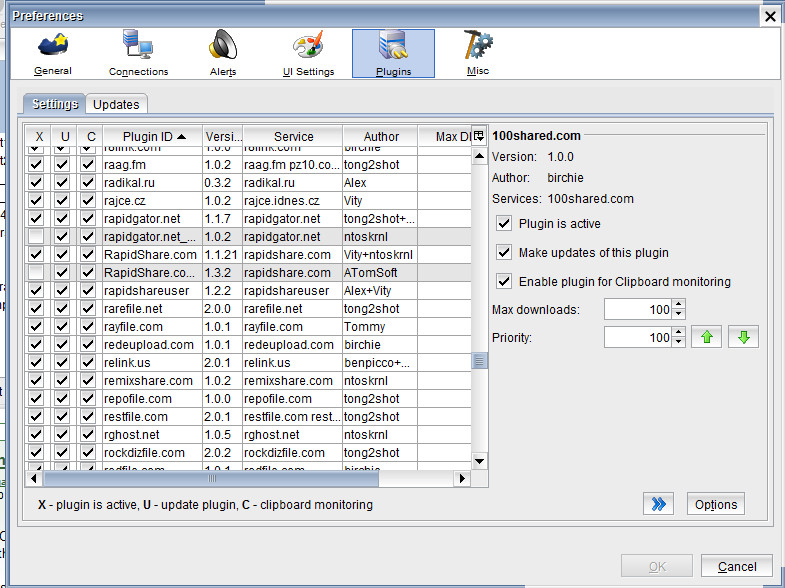Disable plugin for Clipboard monitoring checkbox

point(504,282)
